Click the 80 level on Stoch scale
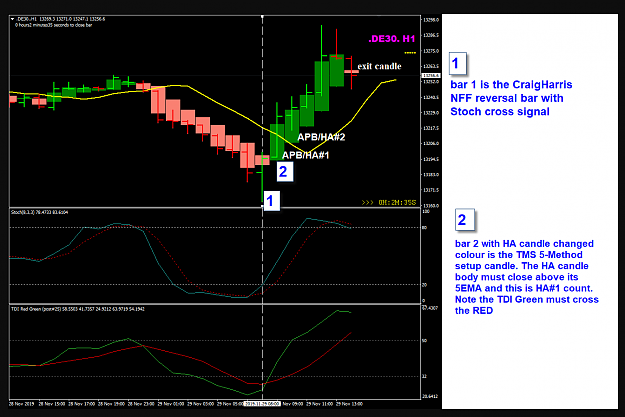 (x=425, y=228)
